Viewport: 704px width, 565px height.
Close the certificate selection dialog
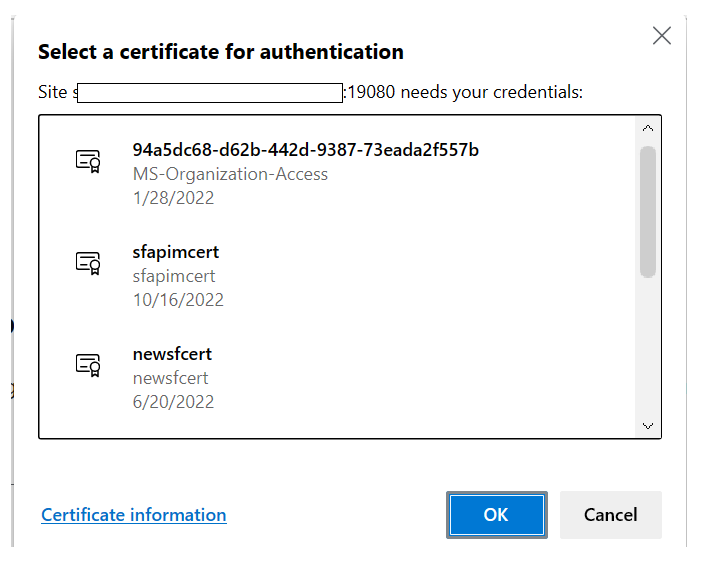(x=661, y=36)
